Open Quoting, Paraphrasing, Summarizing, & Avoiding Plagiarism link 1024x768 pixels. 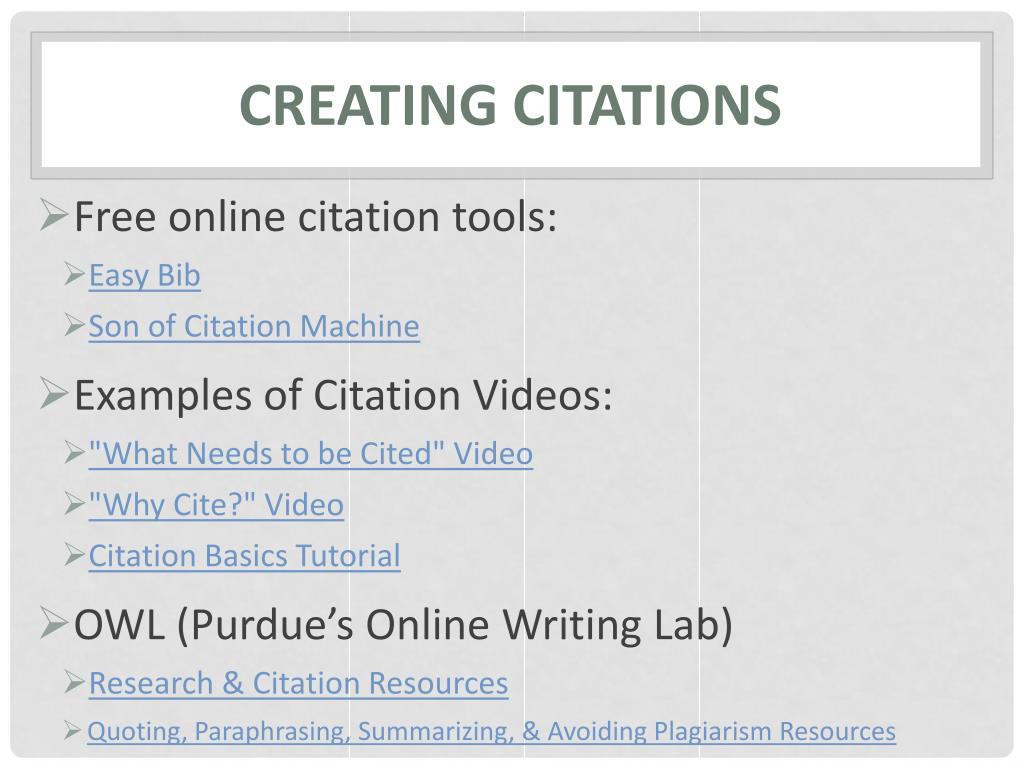(x=492, y=731)
